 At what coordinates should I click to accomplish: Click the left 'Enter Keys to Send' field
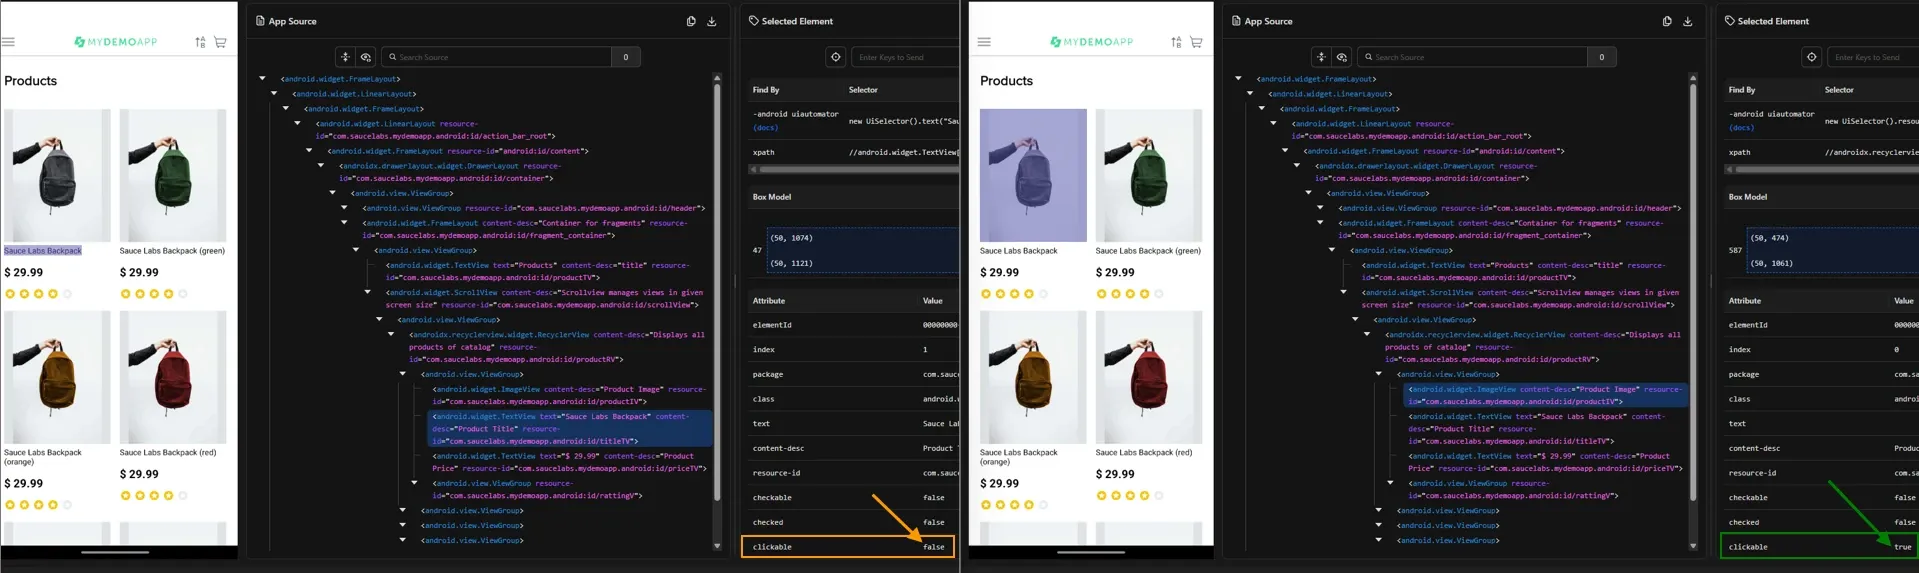pos(905,57)
